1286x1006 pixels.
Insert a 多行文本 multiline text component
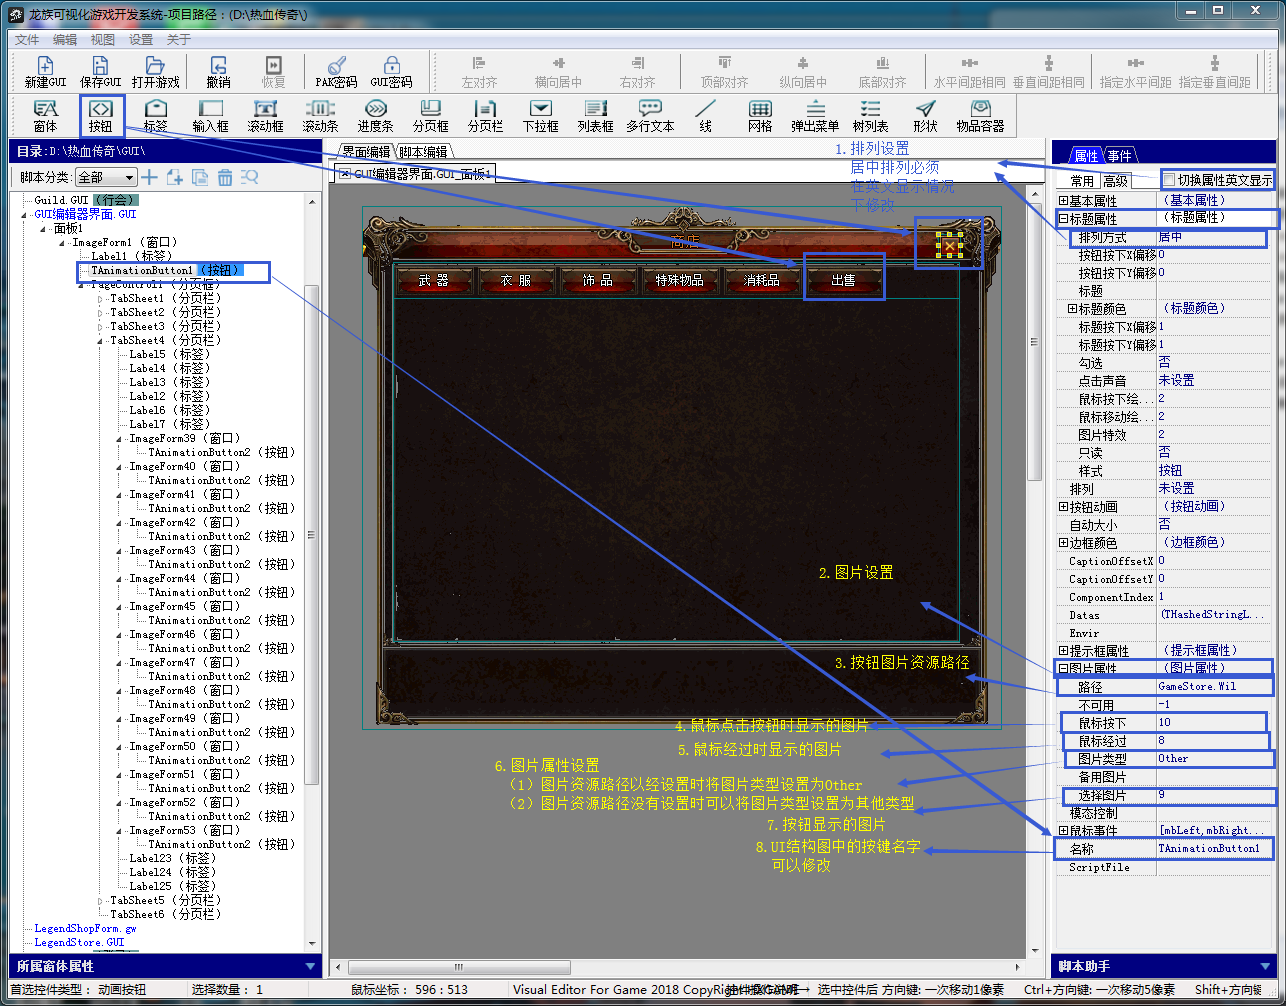pos(650,116)
